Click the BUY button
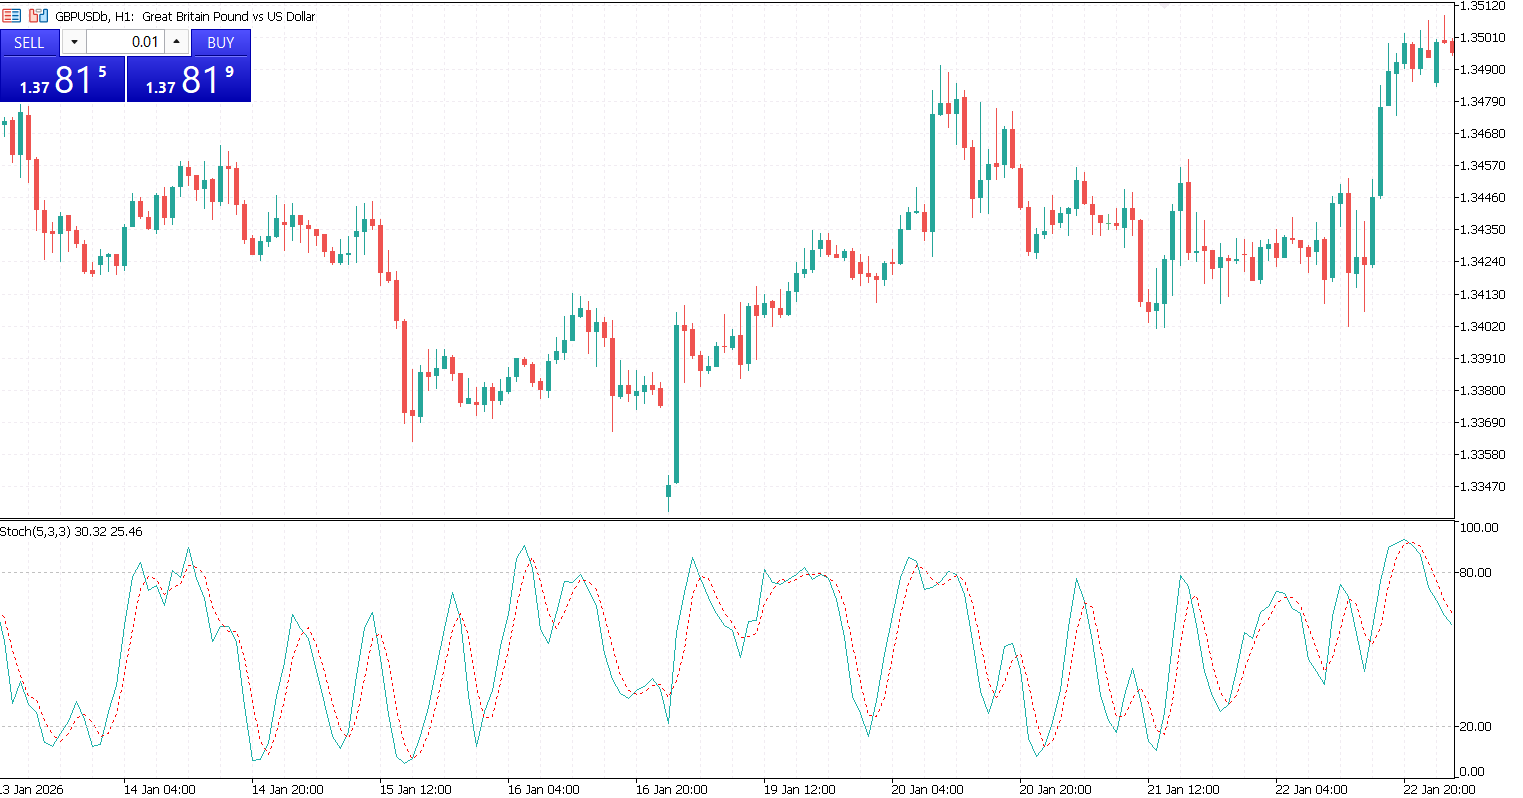The width and height of the screenshot is (1523, 798). tap(220, 42)
